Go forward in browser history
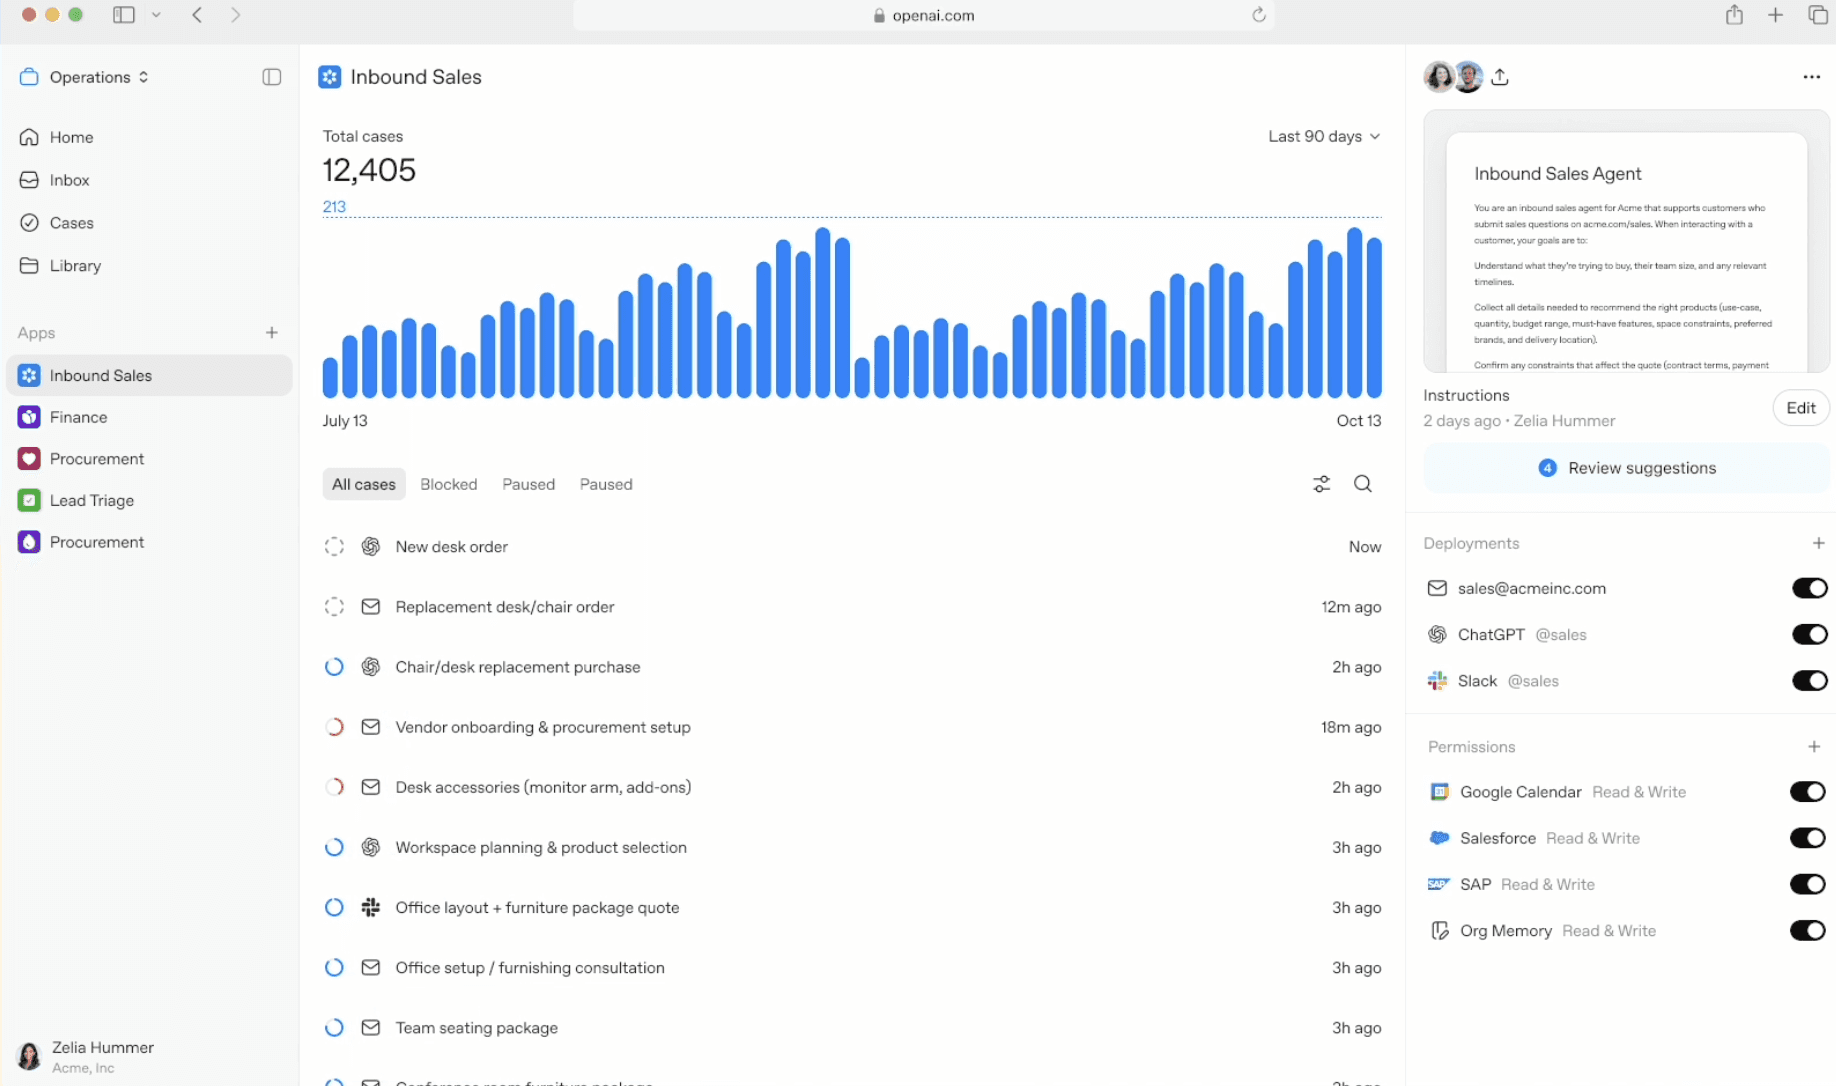The height and width of the screenshot is (1086, 1836). [235, 15]
